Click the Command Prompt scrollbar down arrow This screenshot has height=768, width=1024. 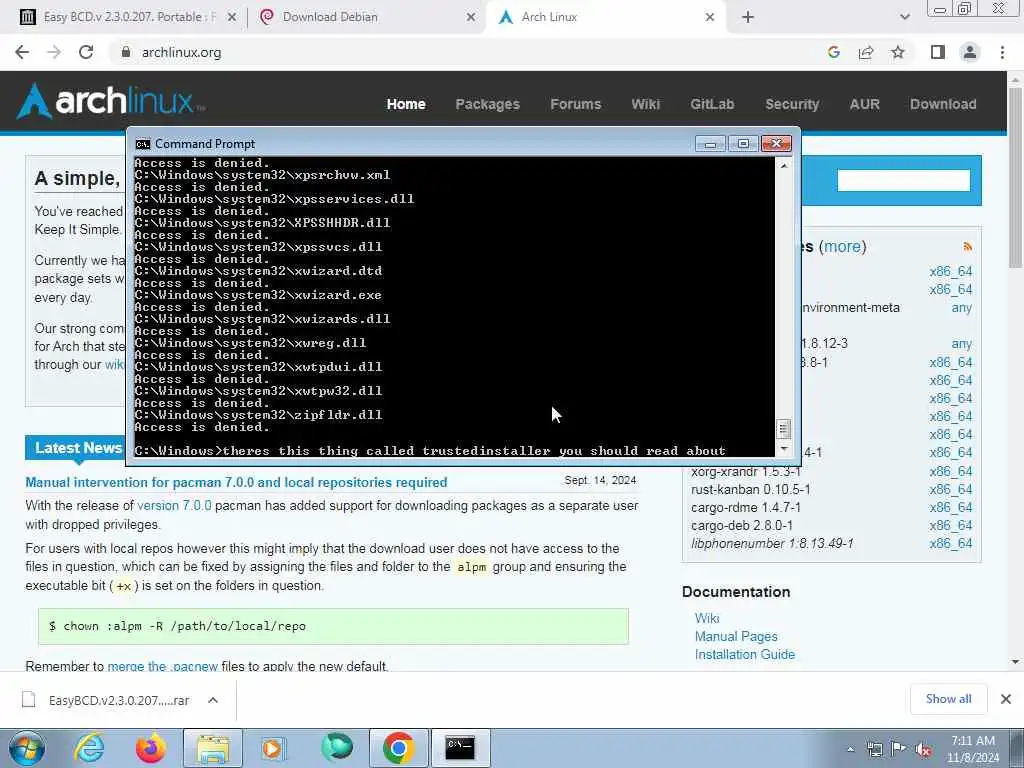784,449
